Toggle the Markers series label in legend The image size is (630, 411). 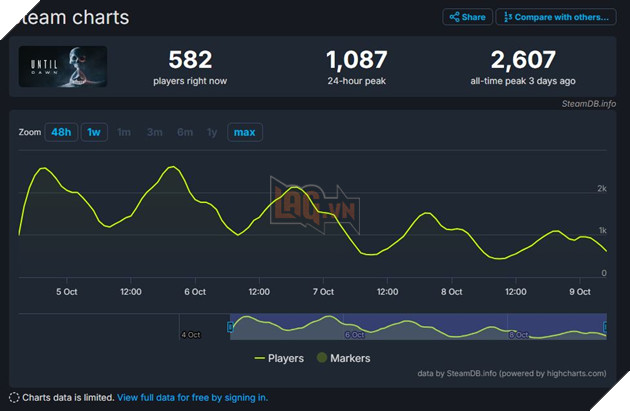[x=350, y=358]
